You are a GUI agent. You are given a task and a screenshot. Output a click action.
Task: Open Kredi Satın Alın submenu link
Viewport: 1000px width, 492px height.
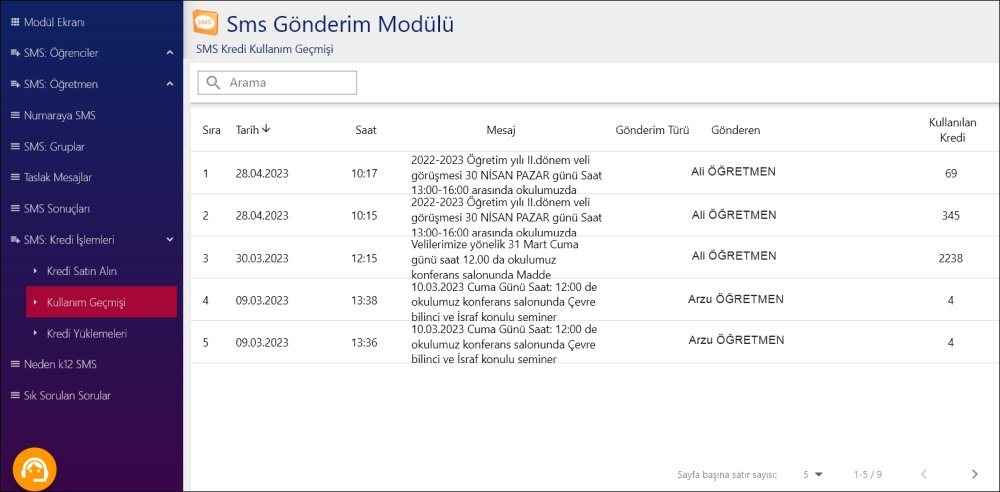[88, 271]
